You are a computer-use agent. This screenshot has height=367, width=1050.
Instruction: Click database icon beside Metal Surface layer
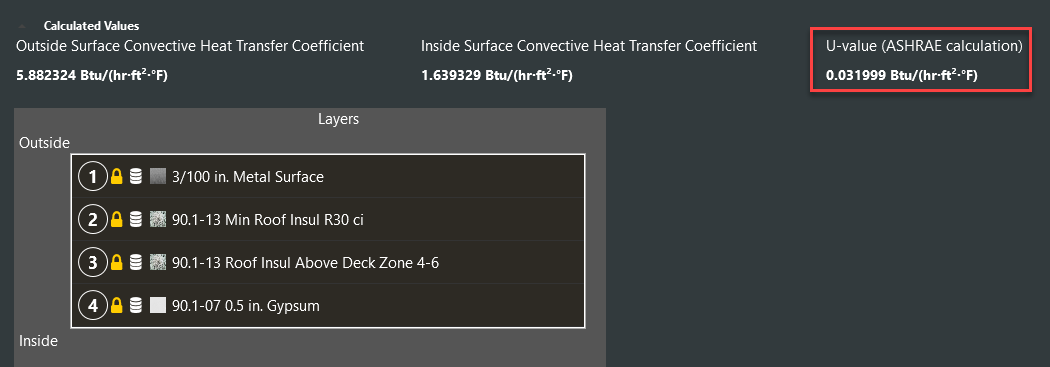pyautogui.click(x=136, y=177)
